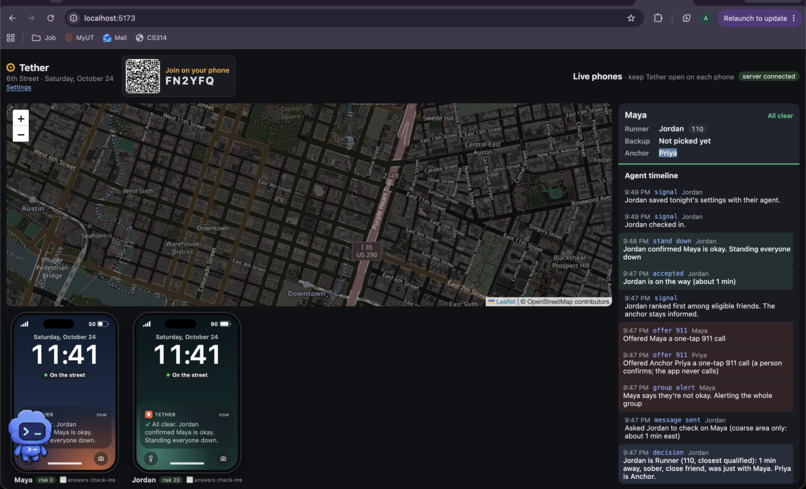
Task: Select offer 911 Priya timeline entry
Action: click(706, 363)
